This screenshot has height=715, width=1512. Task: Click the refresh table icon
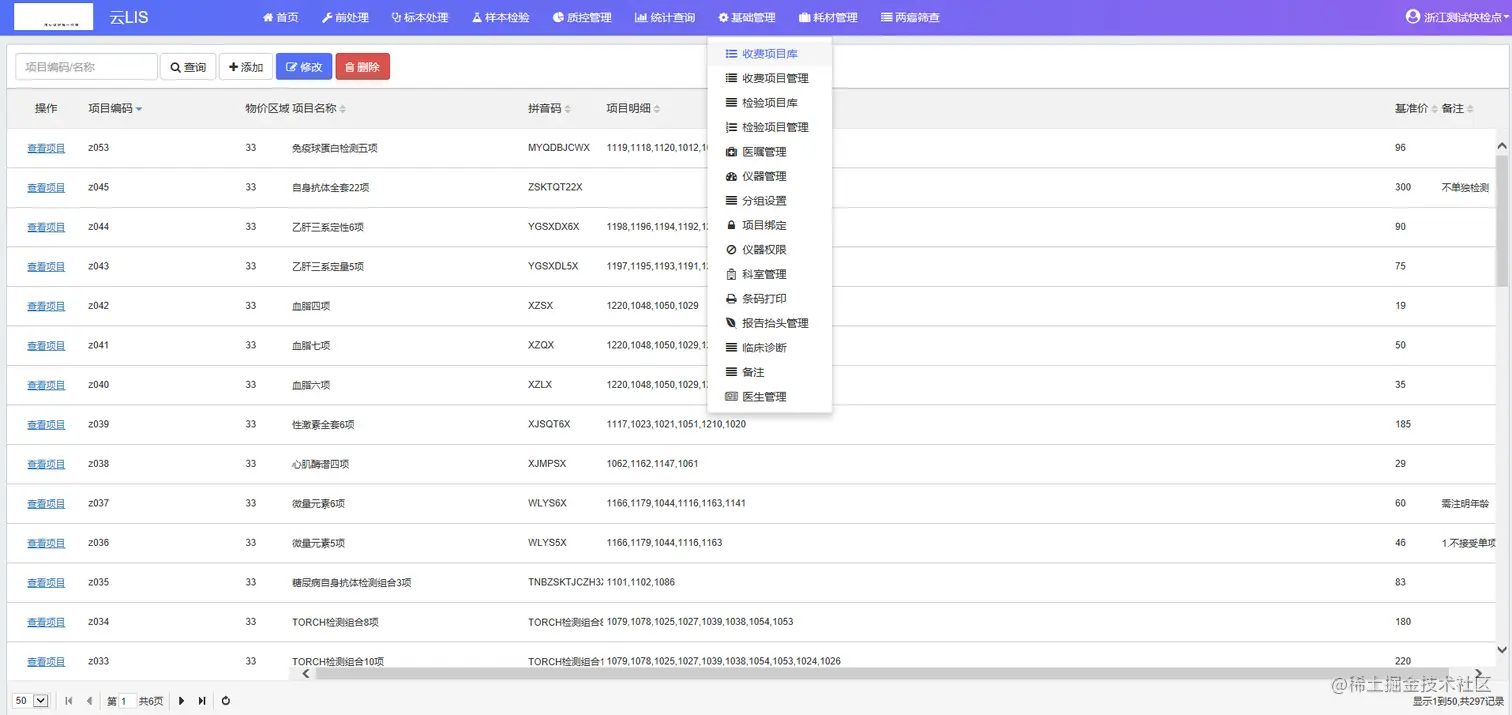[226, 701]
